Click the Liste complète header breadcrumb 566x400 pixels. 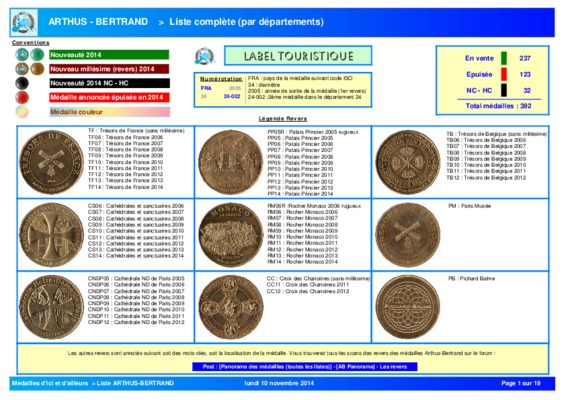[247, 22]
